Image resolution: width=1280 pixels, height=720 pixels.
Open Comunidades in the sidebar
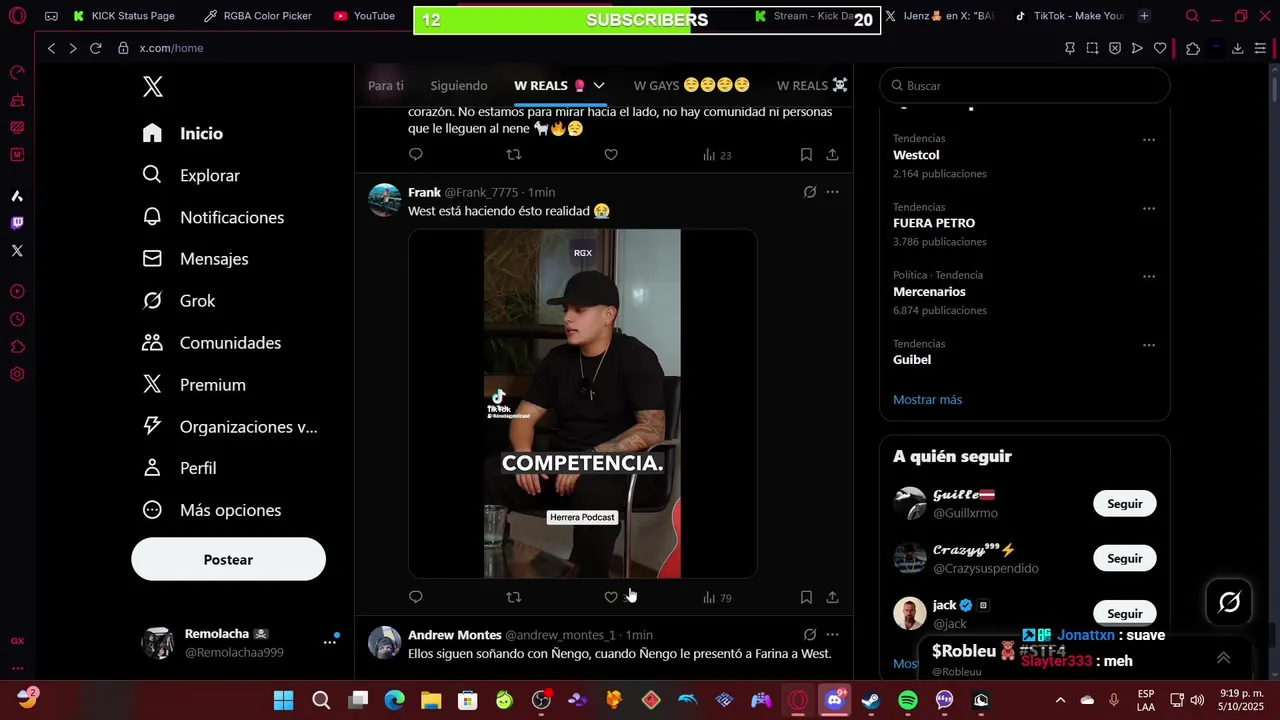pyautogui.click(x=212, y=343)
